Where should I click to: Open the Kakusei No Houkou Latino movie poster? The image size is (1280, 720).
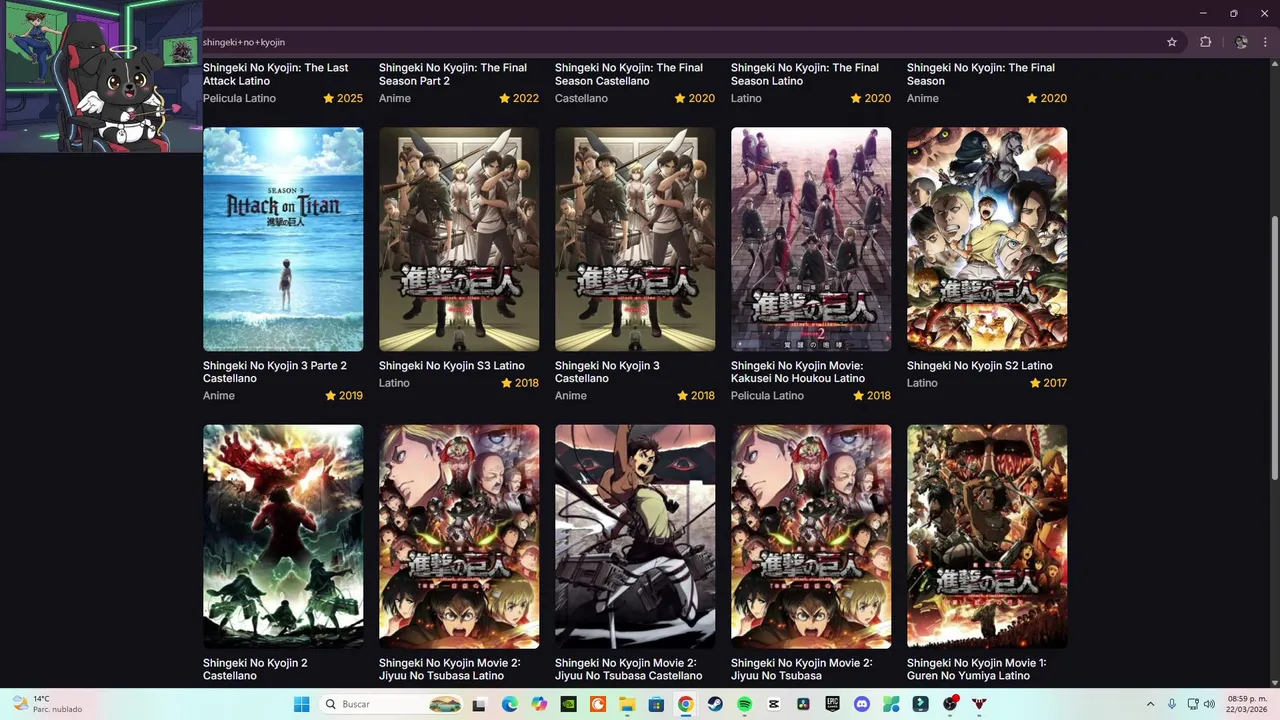(811, 239)
